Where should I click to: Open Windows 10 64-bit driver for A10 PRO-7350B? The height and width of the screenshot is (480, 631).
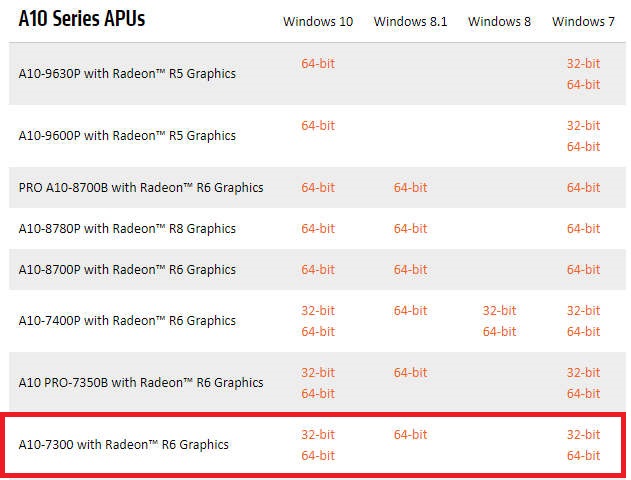point(318,393)
